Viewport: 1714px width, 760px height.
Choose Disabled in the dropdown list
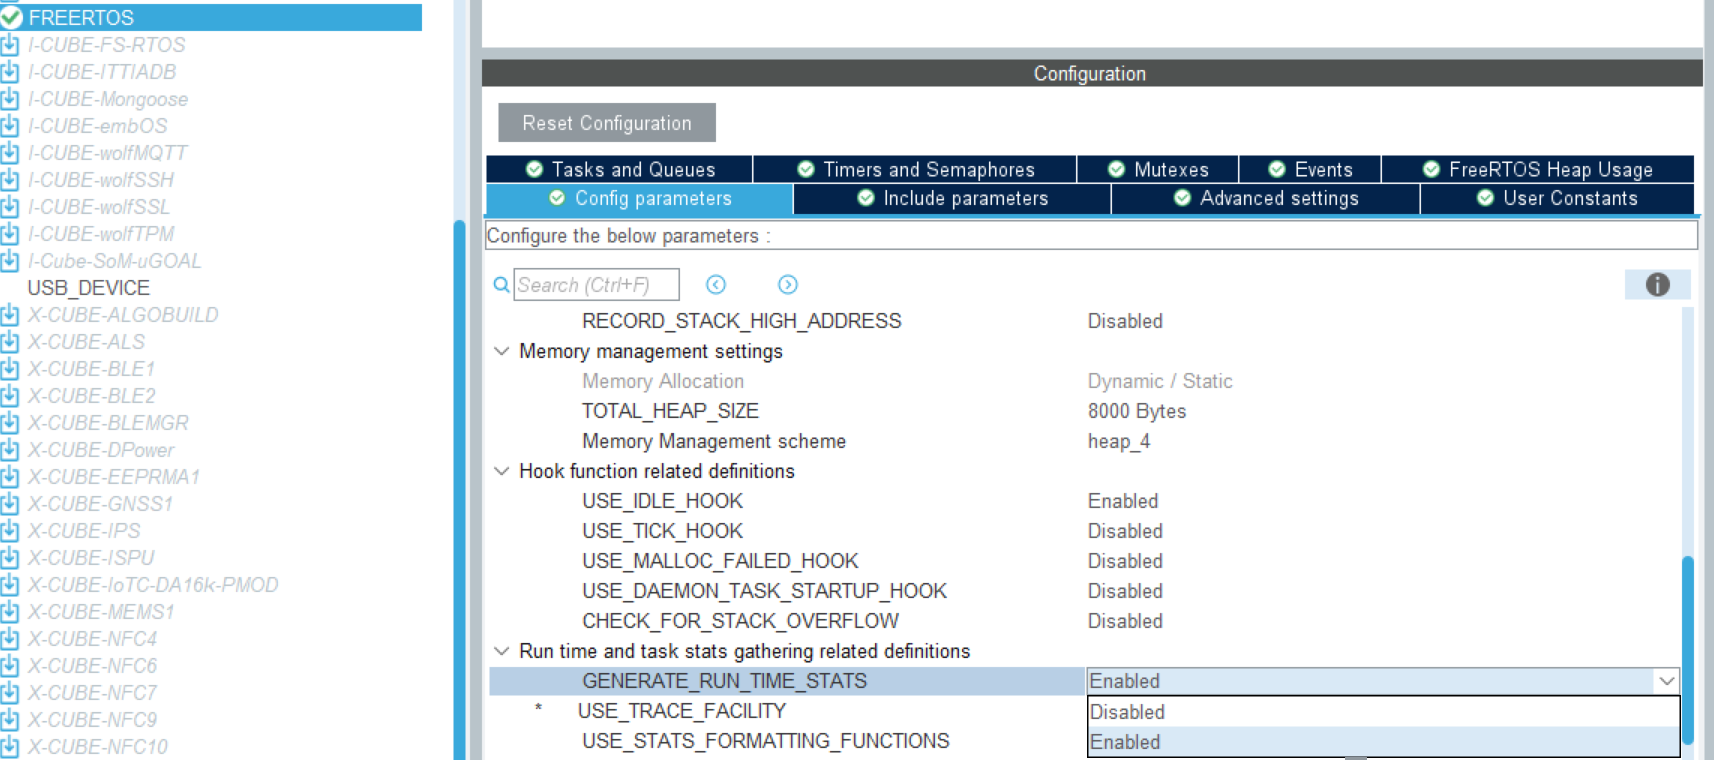(1383, 712)
